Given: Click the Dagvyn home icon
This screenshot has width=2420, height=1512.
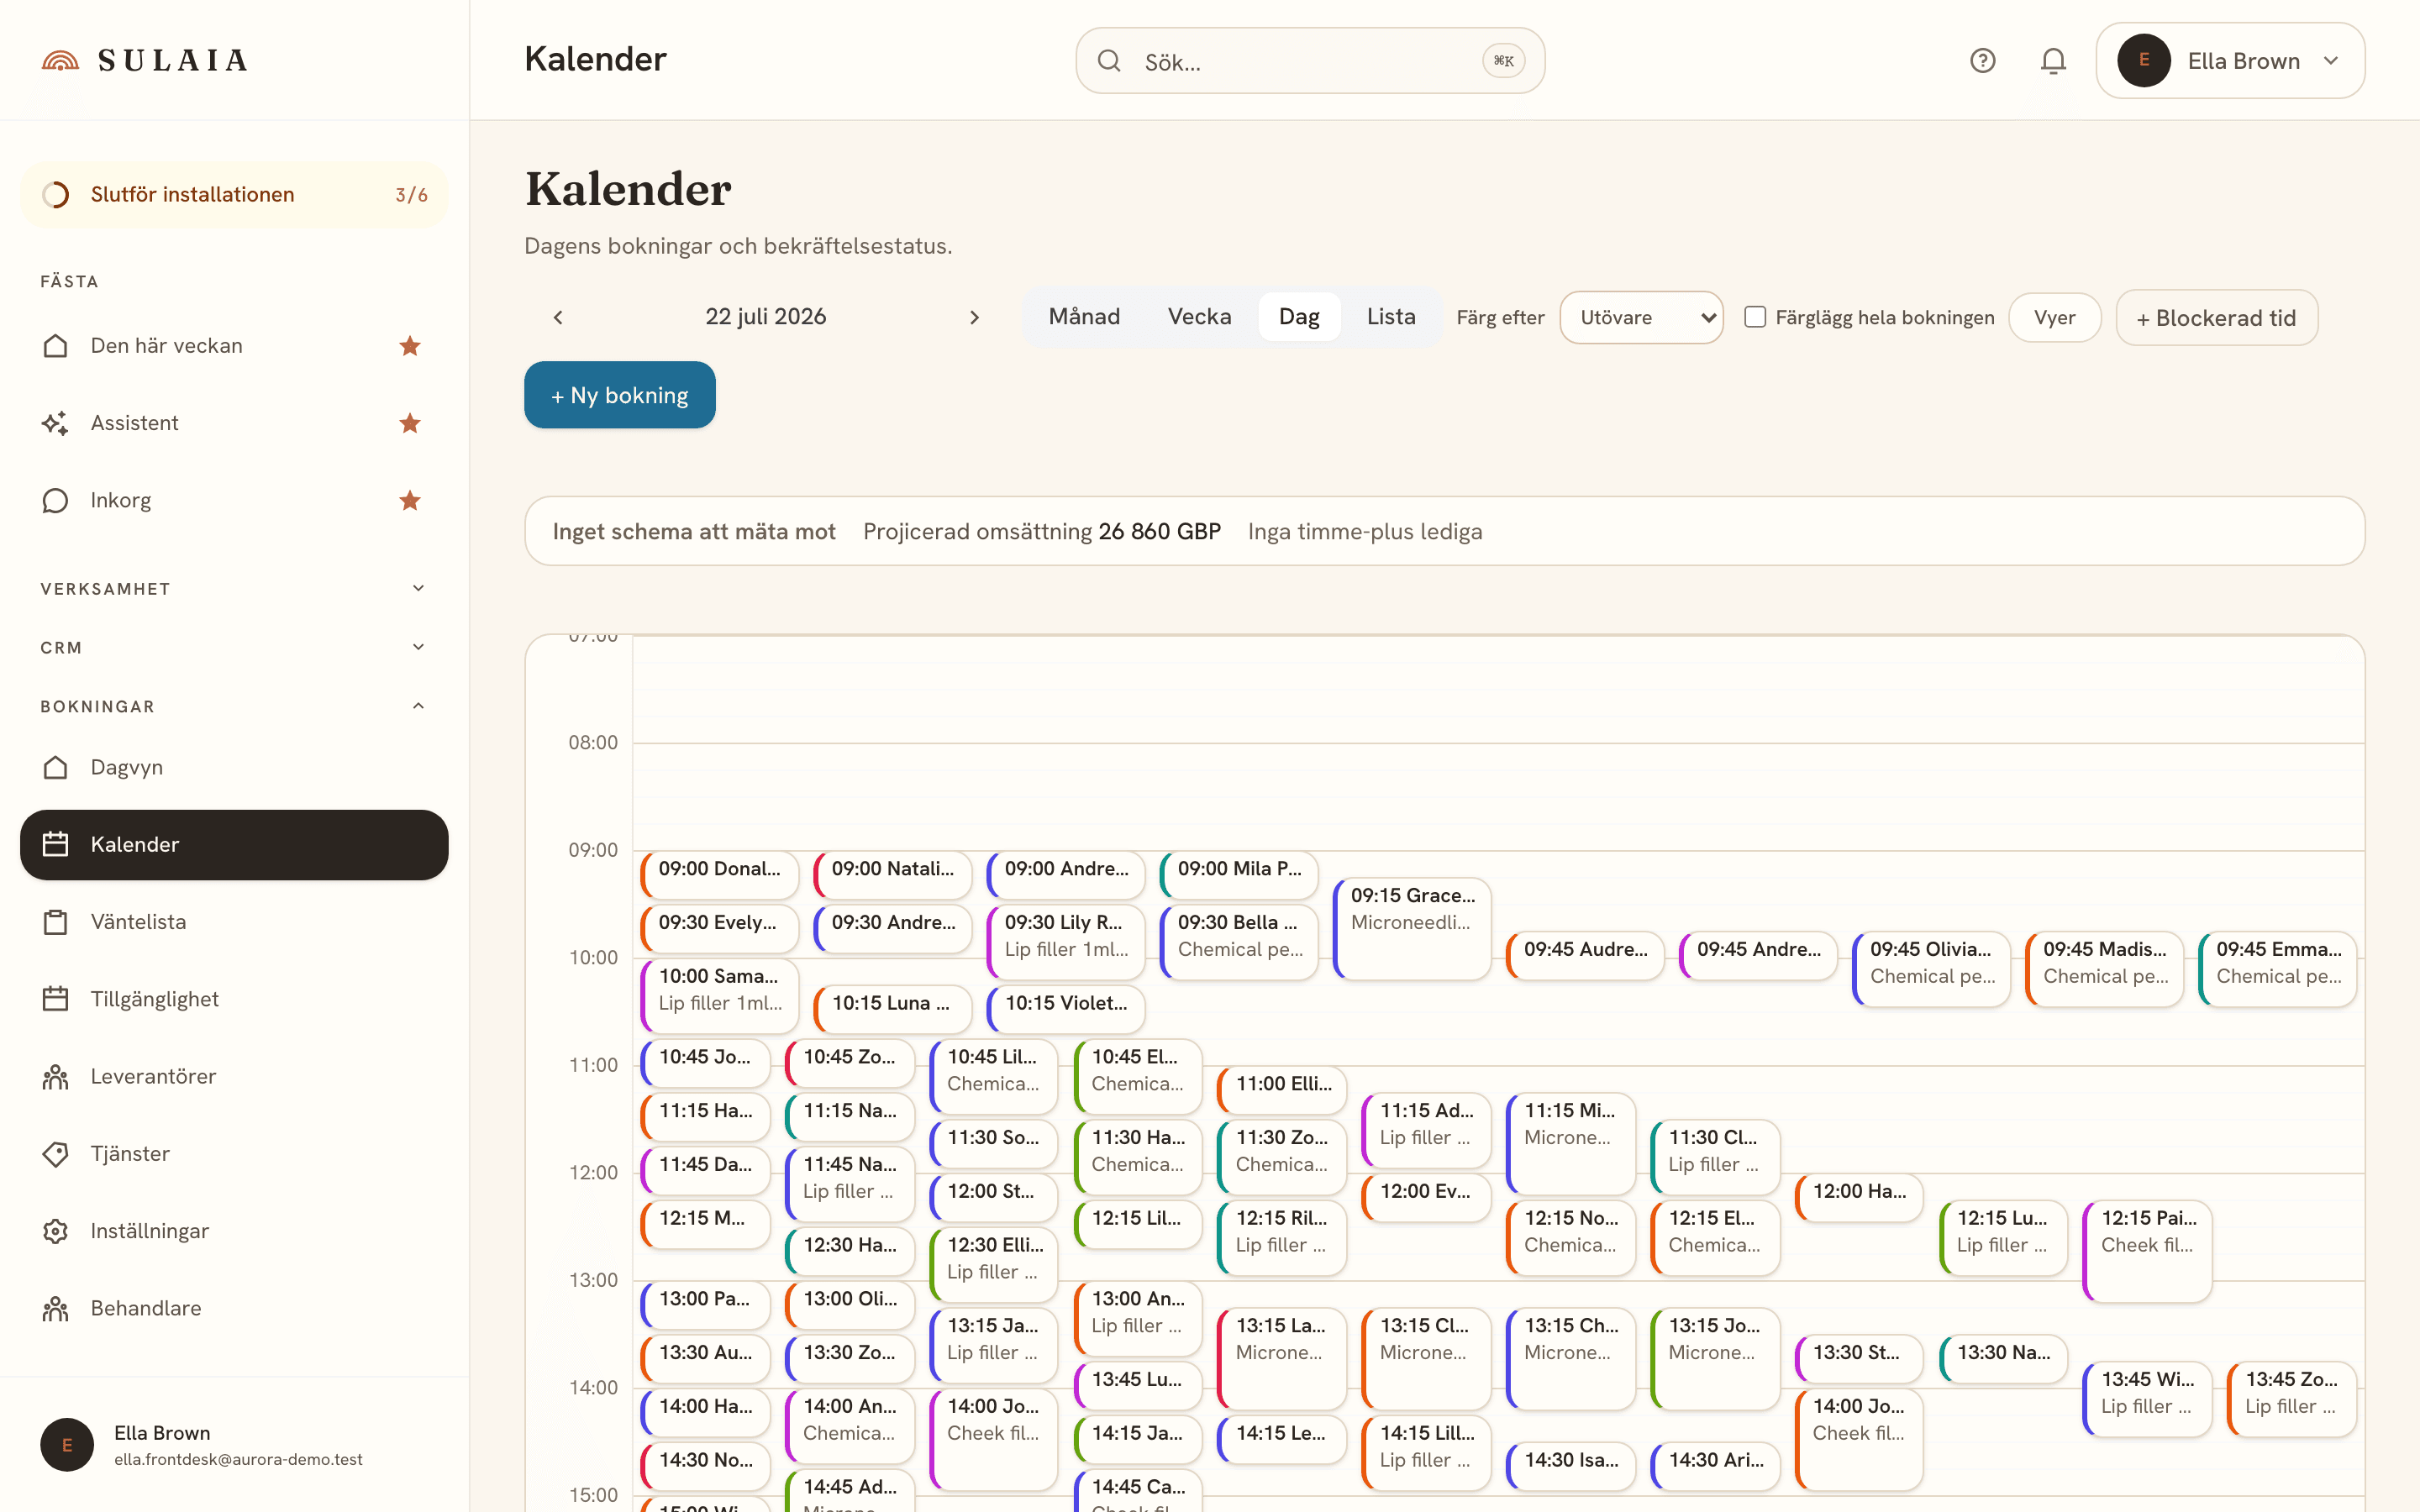Looking at the screenshot, I should point(55,767).
